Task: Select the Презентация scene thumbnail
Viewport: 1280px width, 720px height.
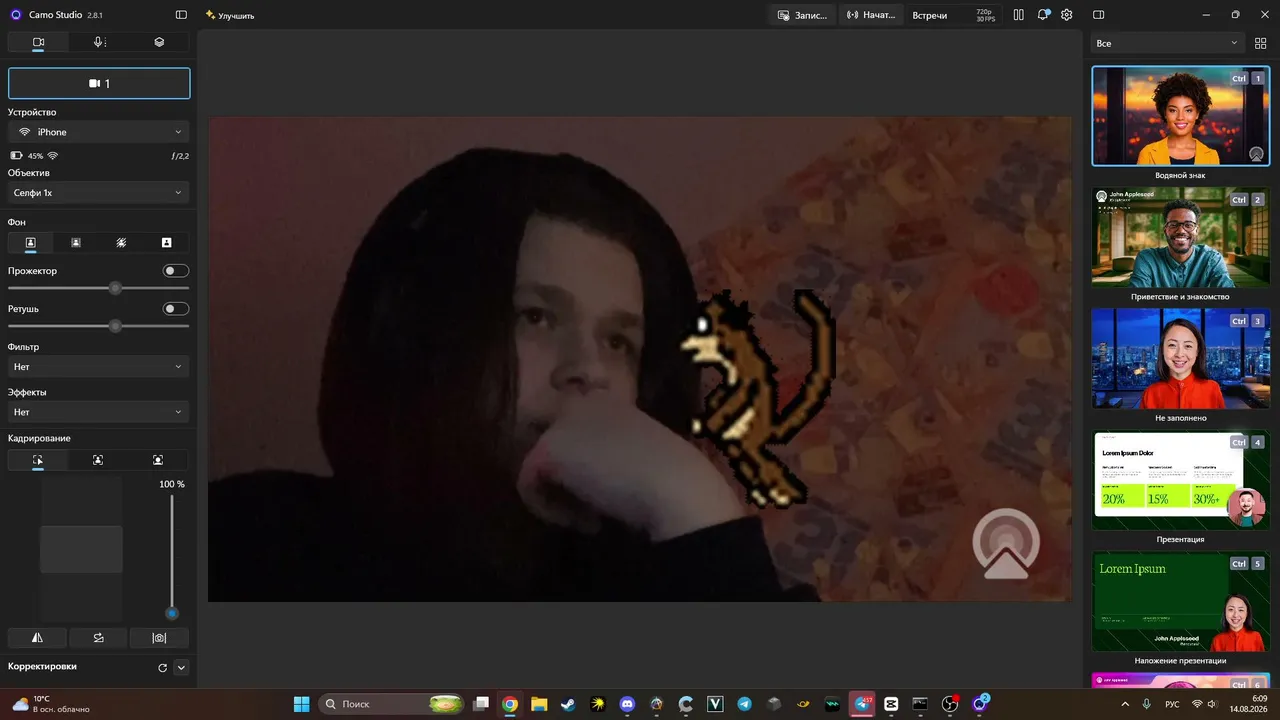Action: 1180,480
